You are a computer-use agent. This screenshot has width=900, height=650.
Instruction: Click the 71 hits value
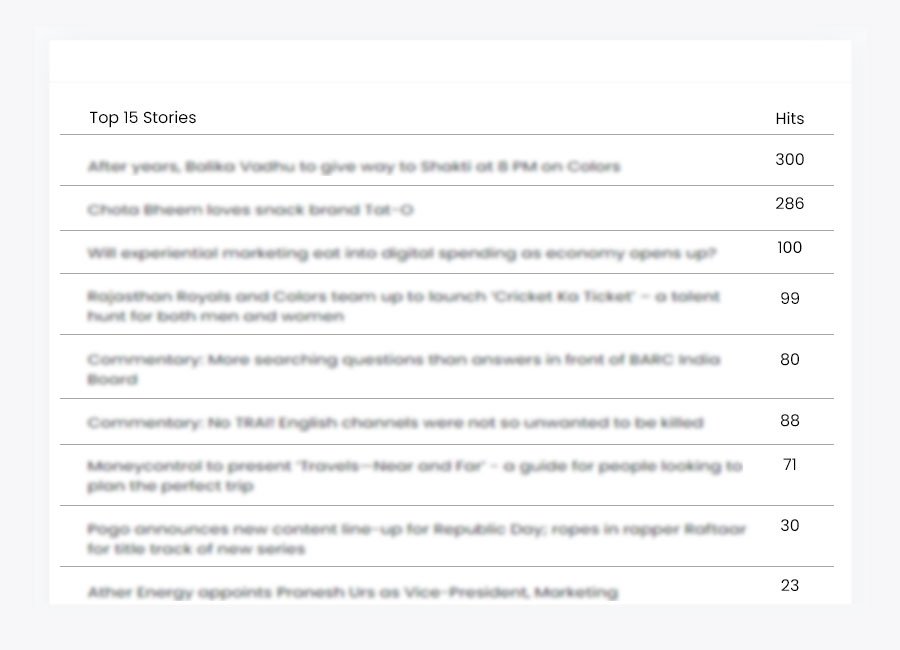tap(790, 465)
